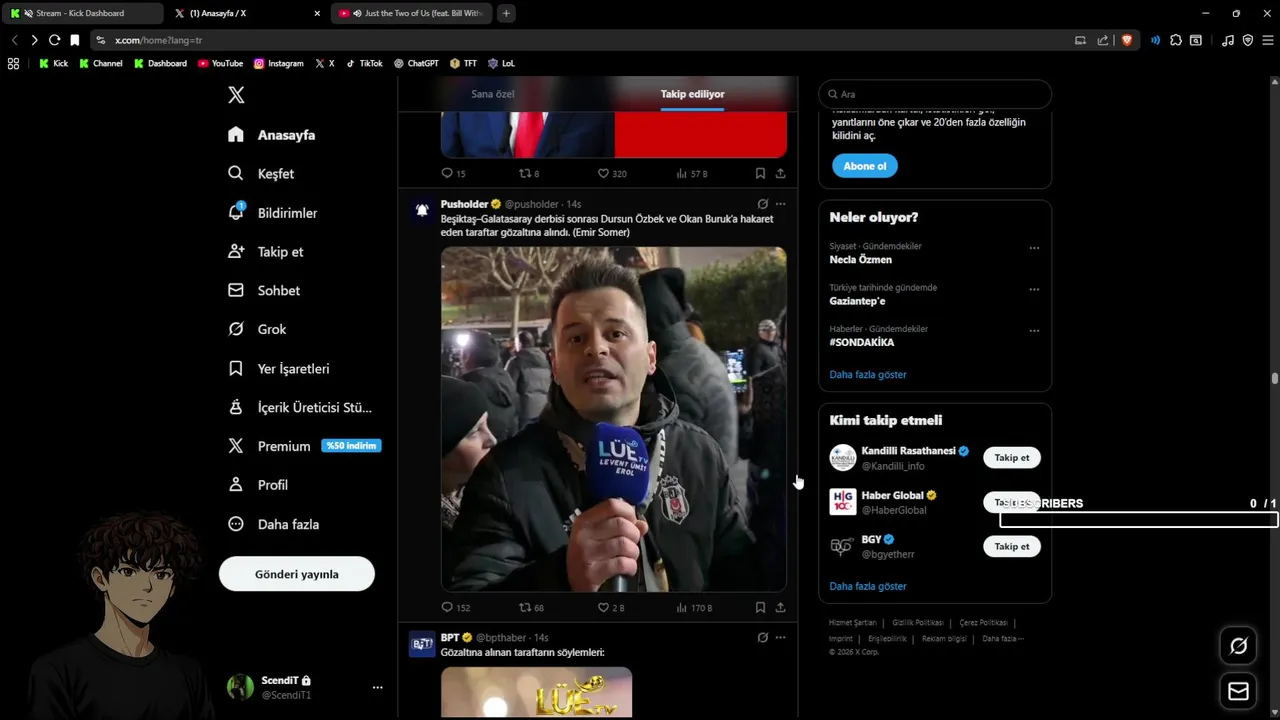This screenshot has height=720, width=1280.
Task: Reload the page
Action: coord(54,40)
